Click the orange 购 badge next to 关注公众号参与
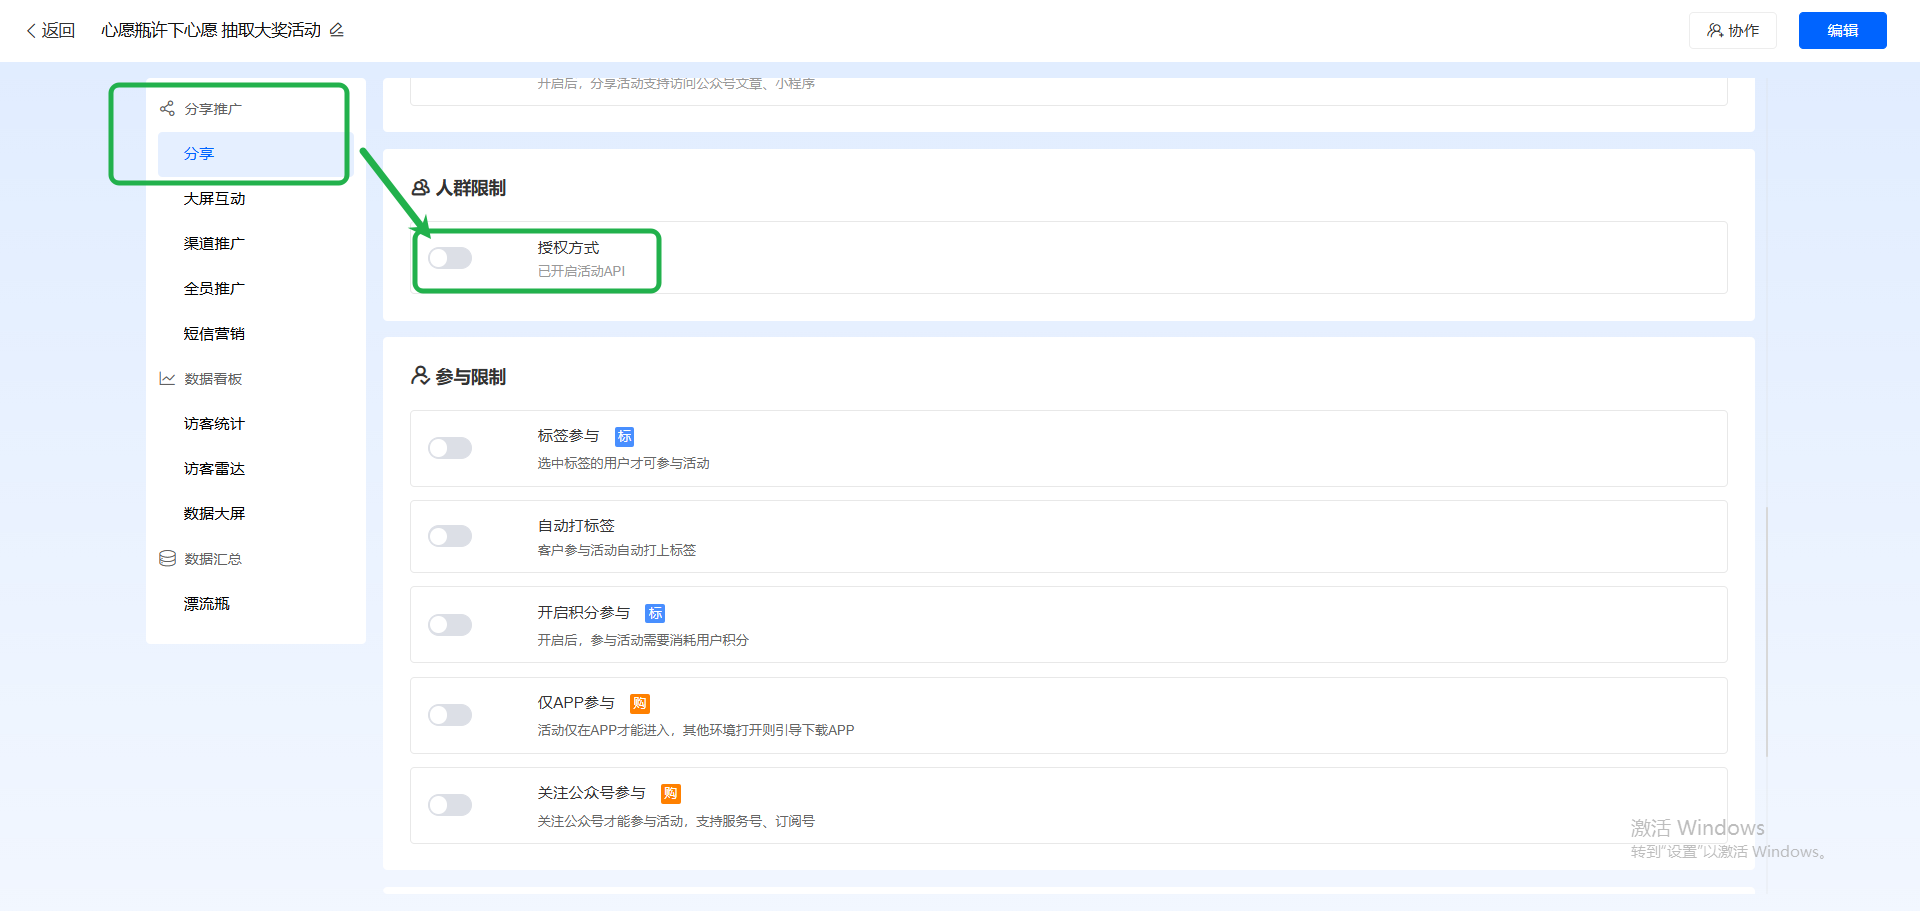The height and width of the screenshot is (911, 1920). (x=671, y=794)
